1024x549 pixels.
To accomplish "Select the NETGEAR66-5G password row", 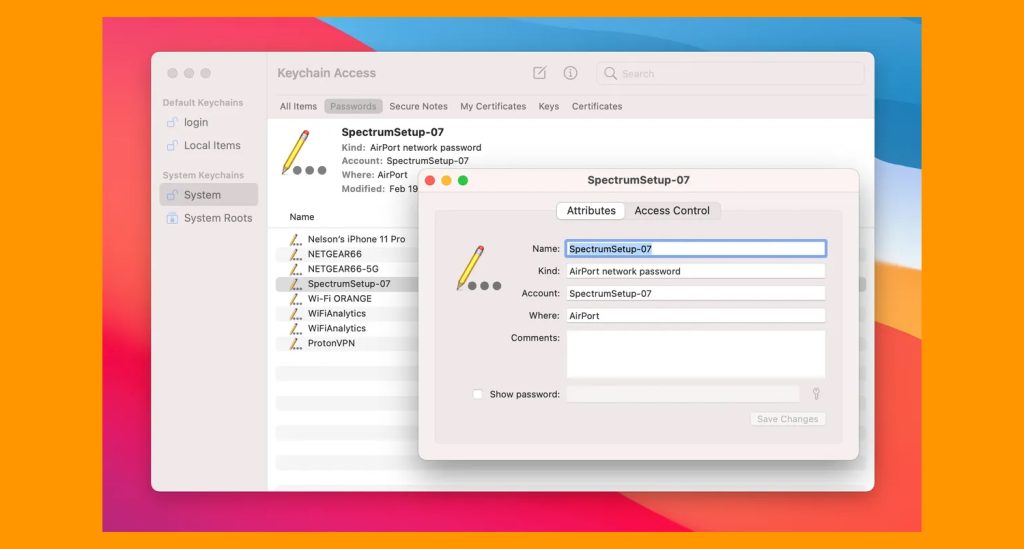I will [x=347, y=269].
